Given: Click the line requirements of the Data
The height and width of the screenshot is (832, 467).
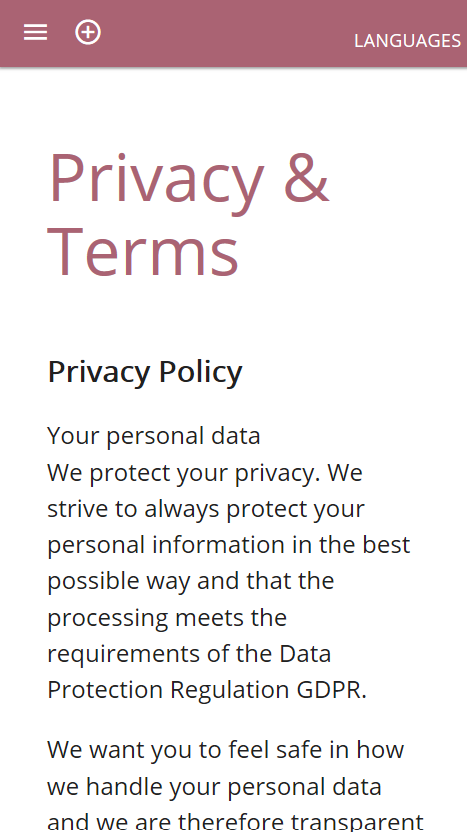Looking at the screenshot, I should pyautogui.click(x=189, y=654).
